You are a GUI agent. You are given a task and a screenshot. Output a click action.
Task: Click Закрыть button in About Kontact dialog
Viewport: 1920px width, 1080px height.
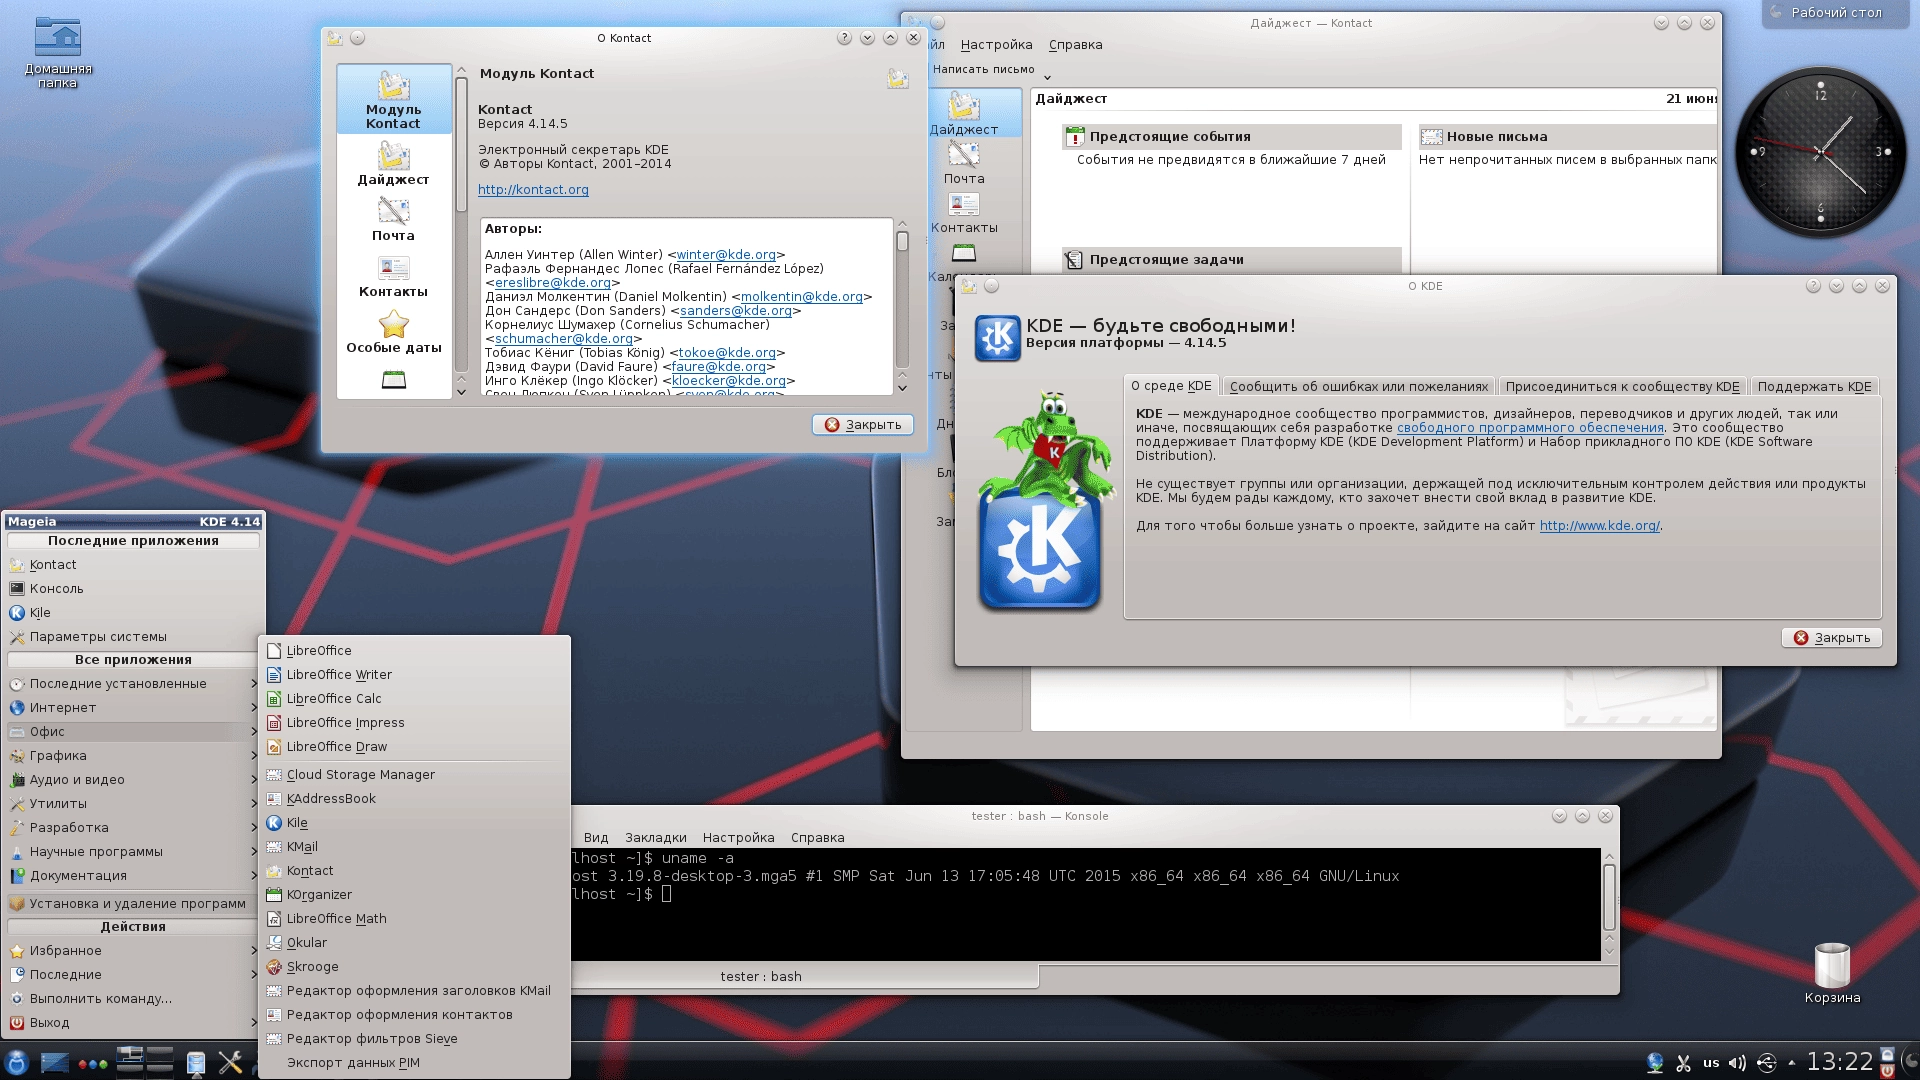[863, 425]
